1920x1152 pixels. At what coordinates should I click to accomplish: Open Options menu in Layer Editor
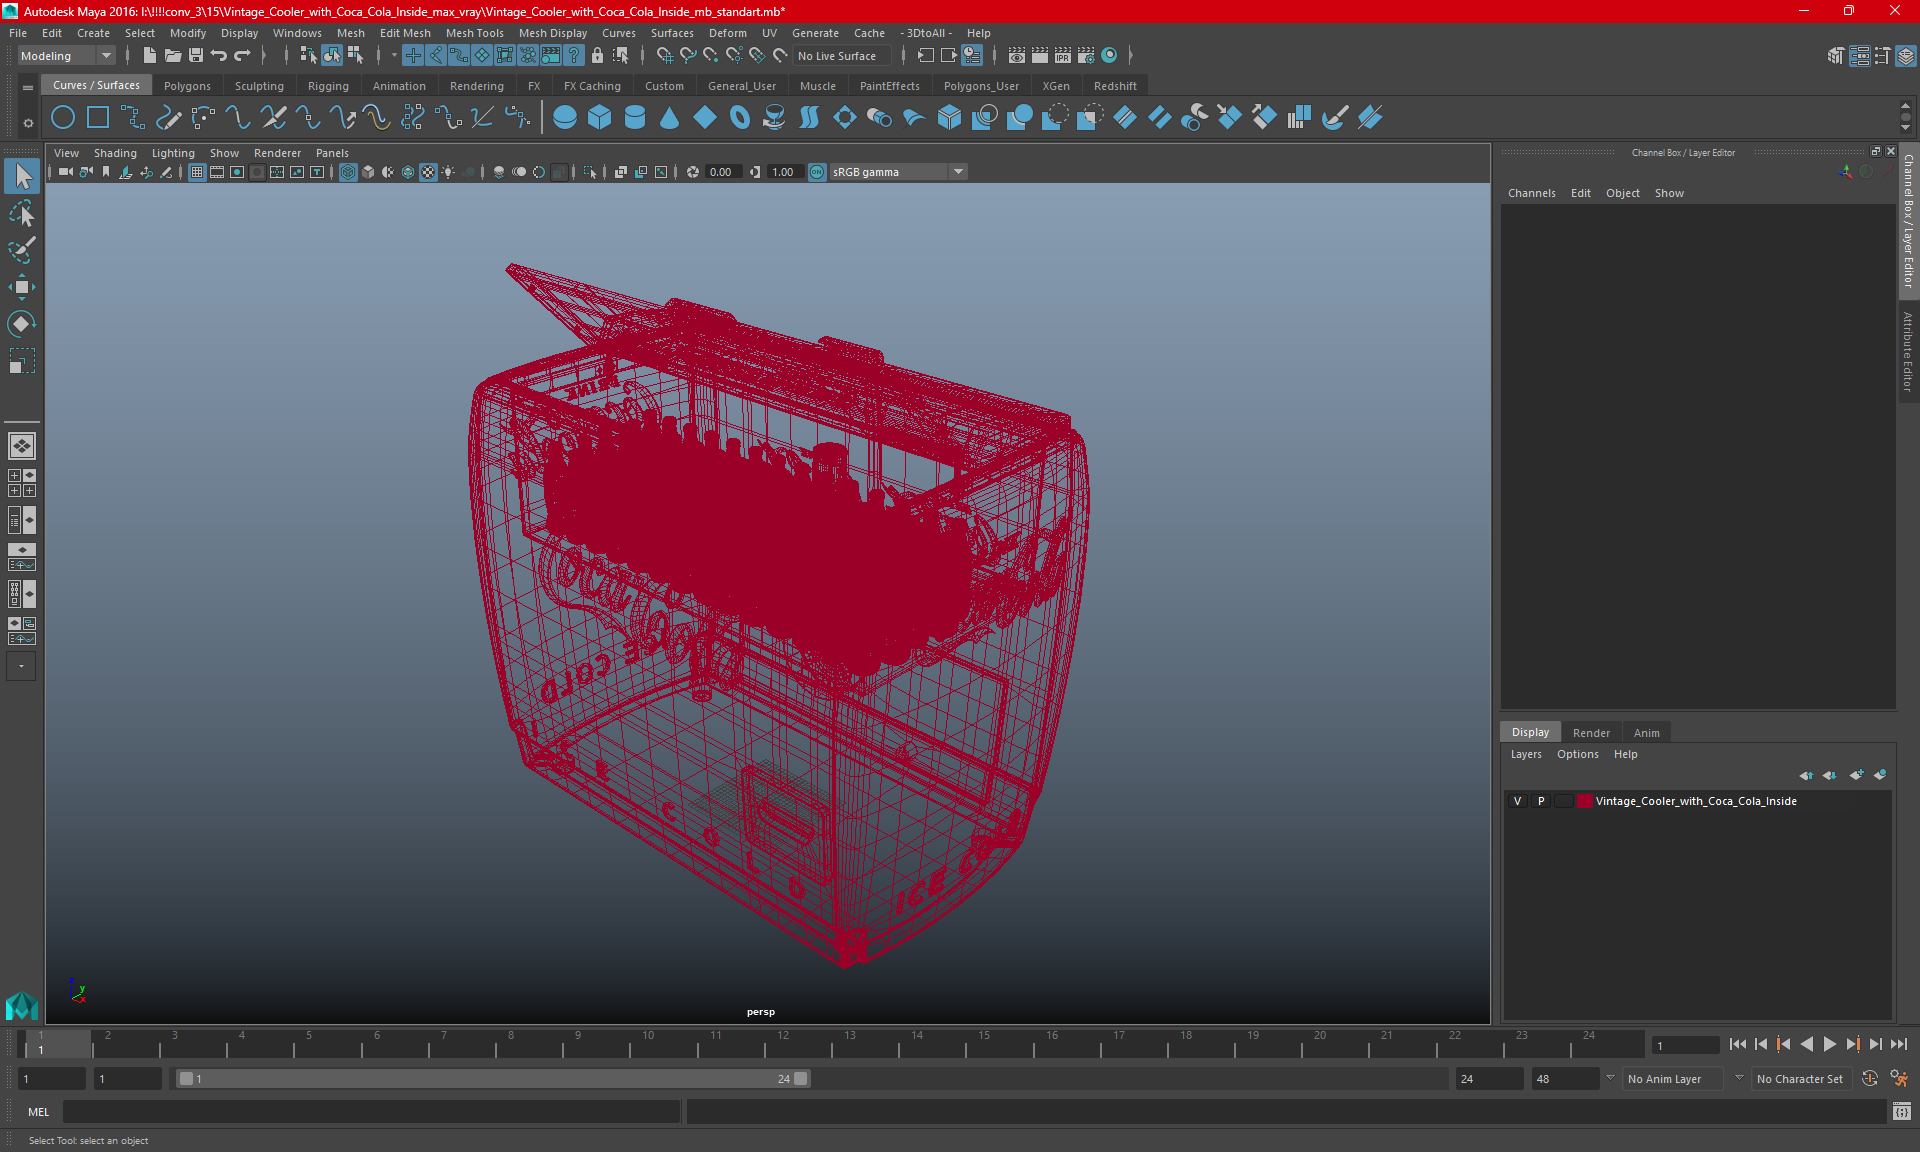pyautogui.click(x=1577, y=754)
